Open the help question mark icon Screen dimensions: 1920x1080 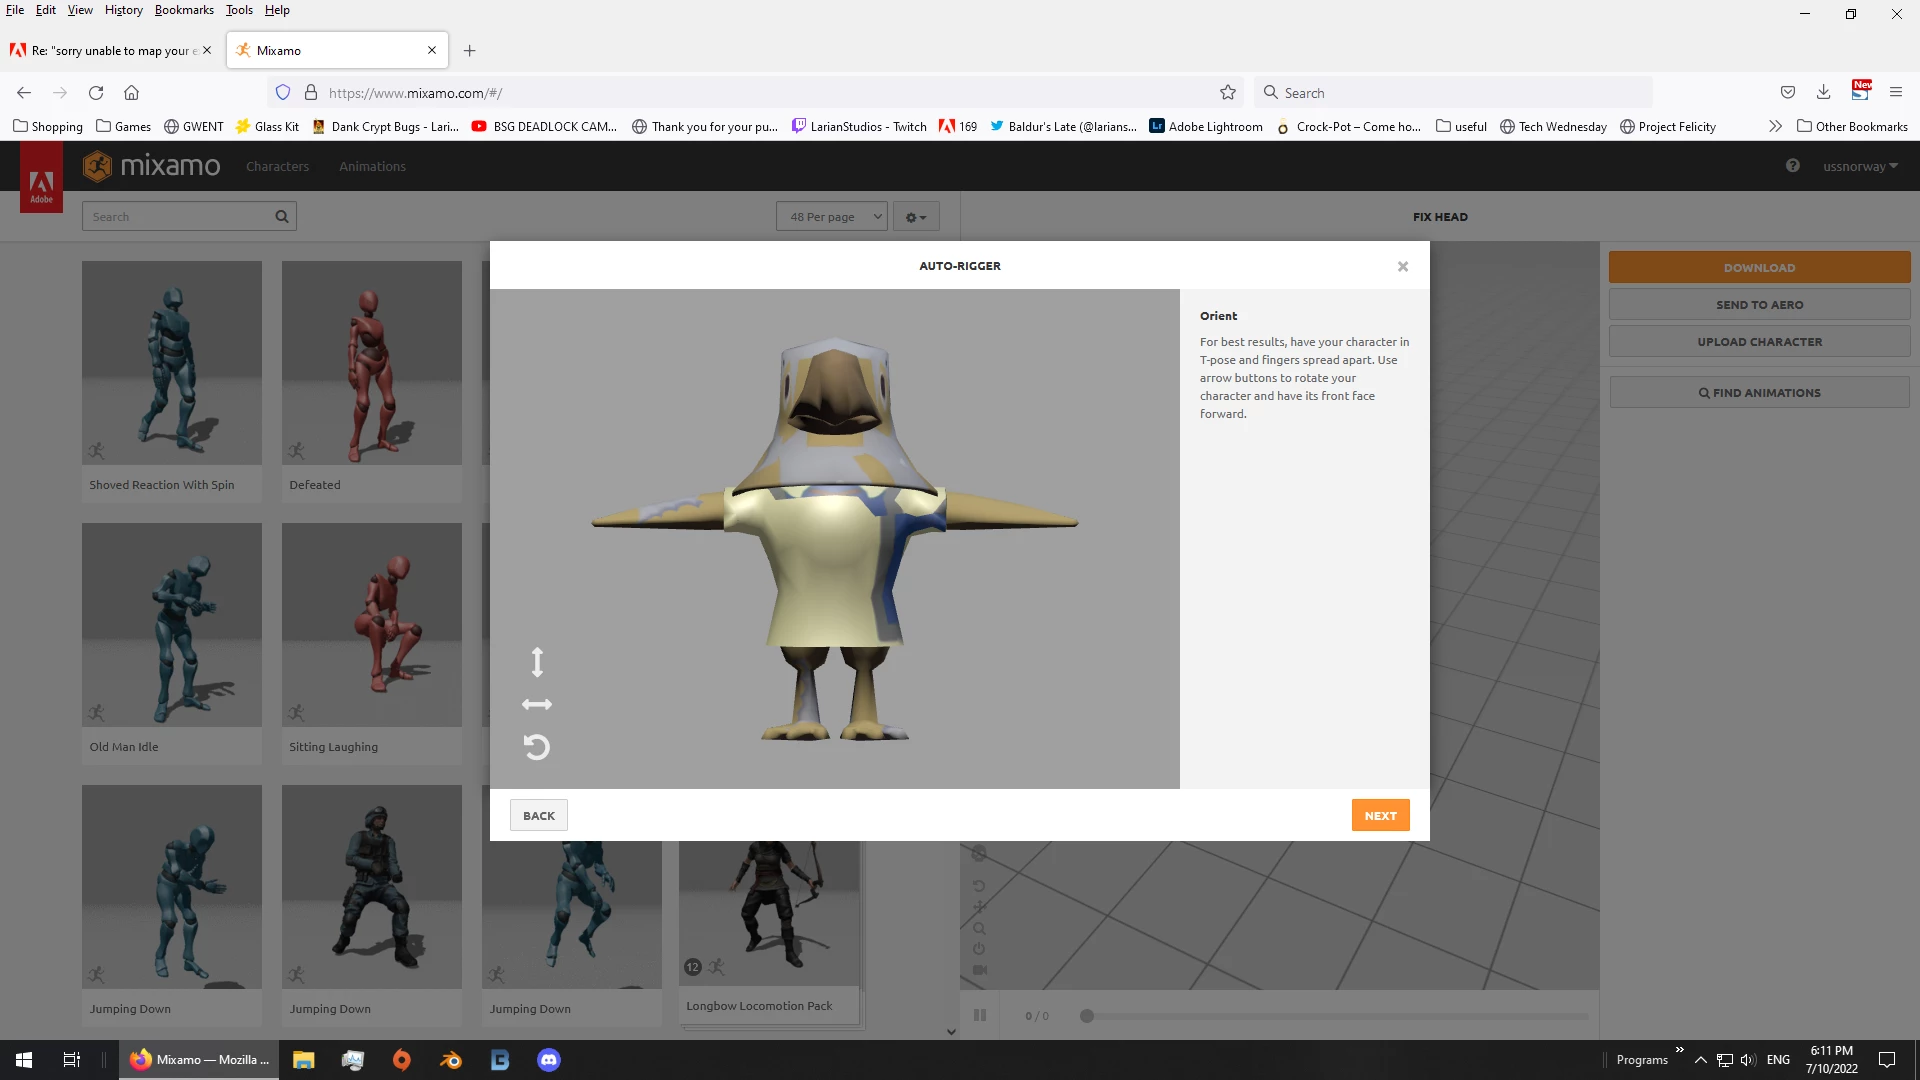[1793, 166]
